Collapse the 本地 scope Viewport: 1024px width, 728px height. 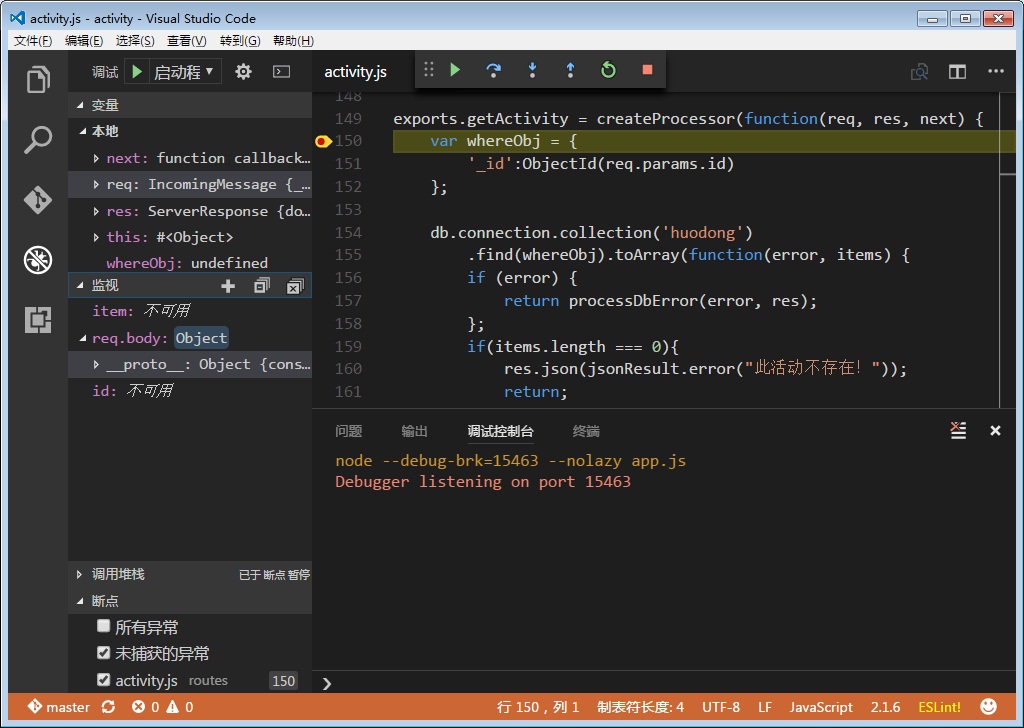pyautogui.click(x=83, y=131)
